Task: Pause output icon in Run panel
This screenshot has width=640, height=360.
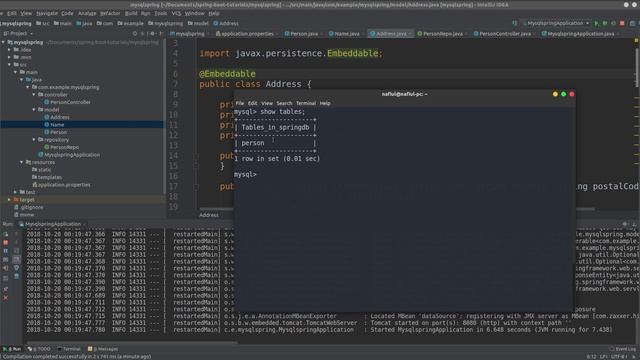Action: [x=6, y=251]
